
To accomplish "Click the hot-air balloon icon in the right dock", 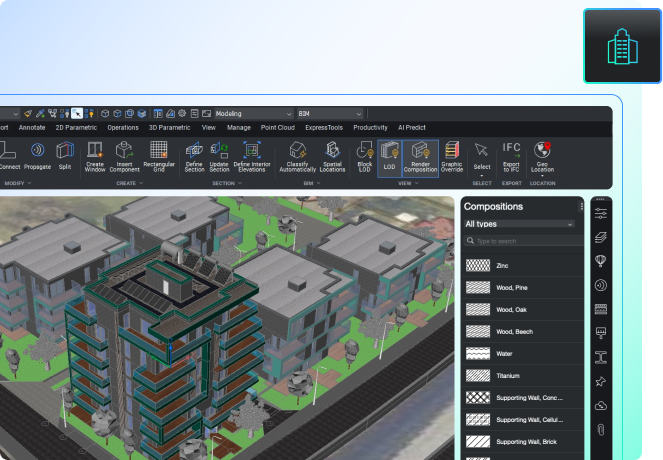I will 601,261.
